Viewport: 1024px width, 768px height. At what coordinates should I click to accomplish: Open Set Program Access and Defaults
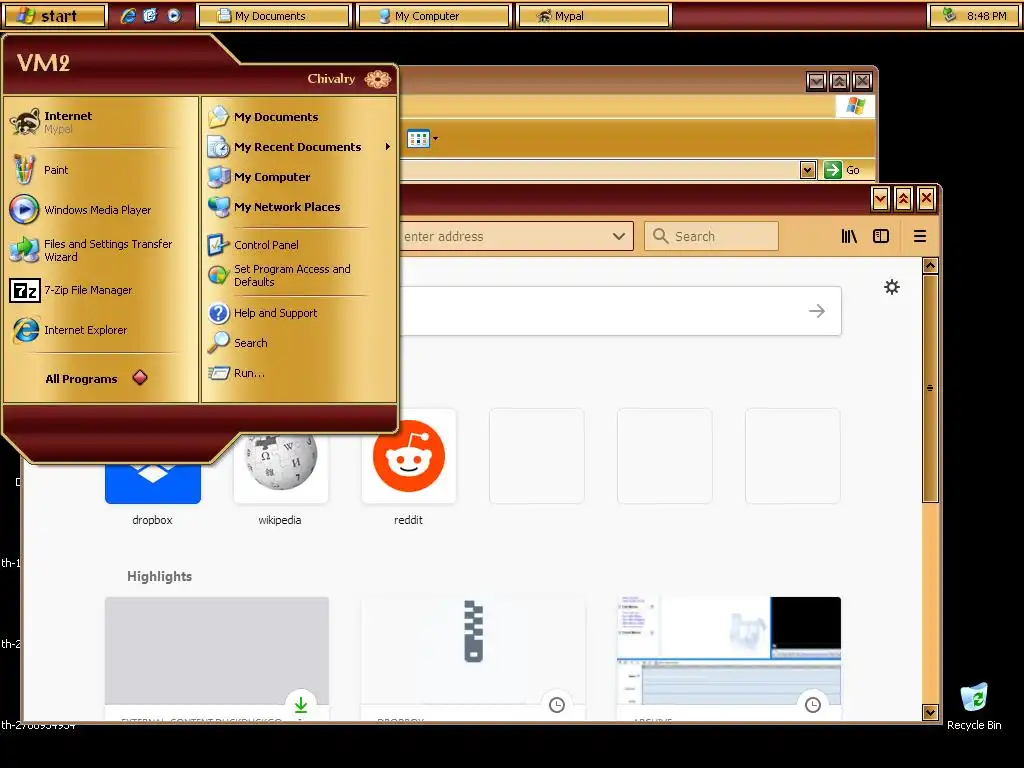coord(281,275)
